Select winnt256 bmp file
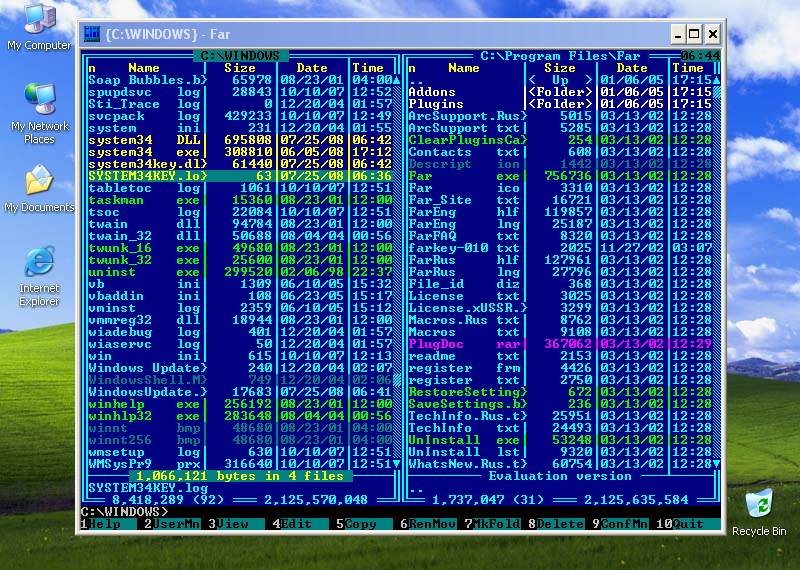 click(240, 440)
